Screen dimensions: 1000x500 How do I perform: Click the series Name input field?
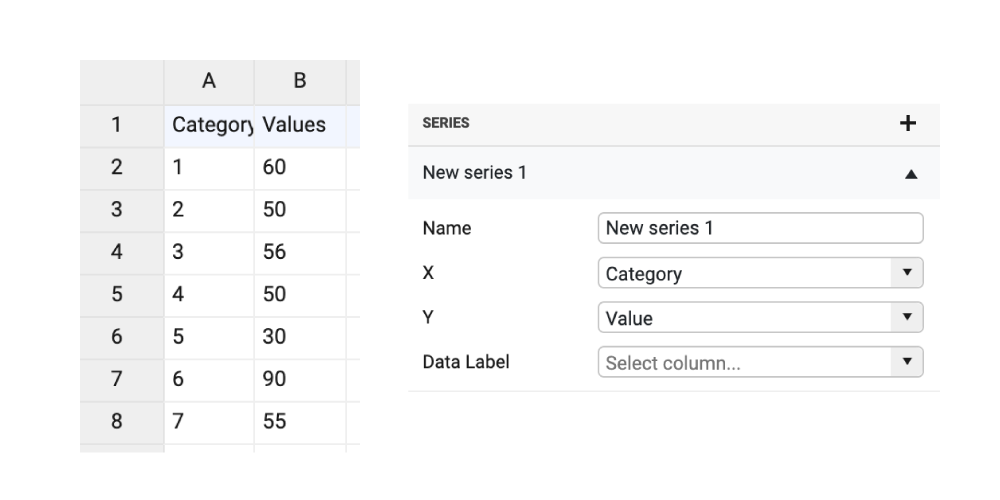760,228
